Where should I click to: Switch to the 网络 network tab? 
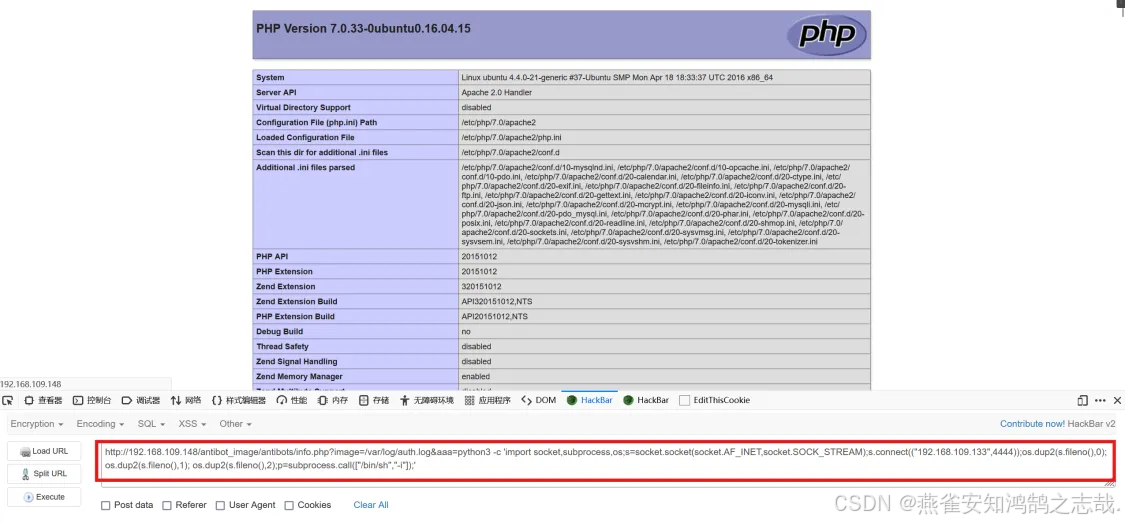[x=186, y=400]
